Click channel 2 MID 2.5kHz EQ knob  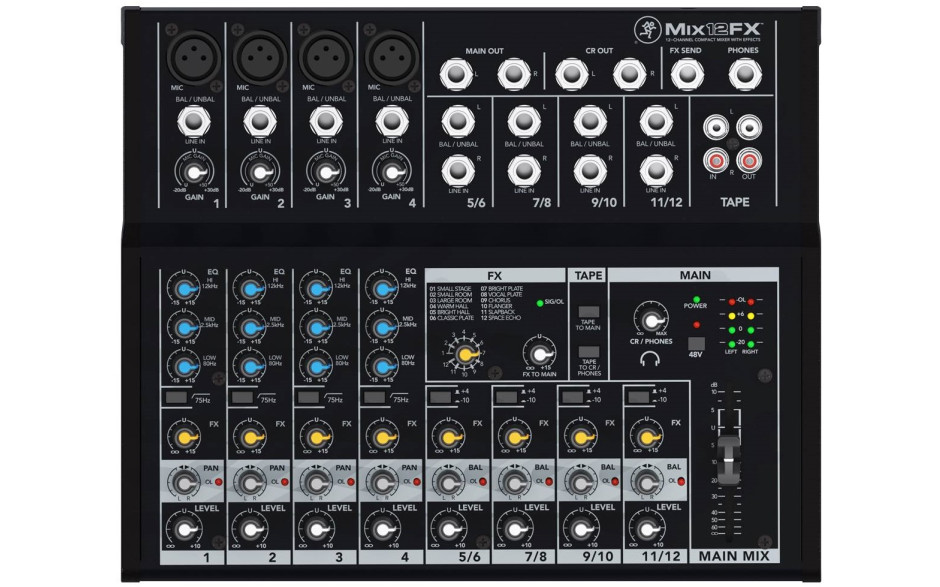(249, 328)
